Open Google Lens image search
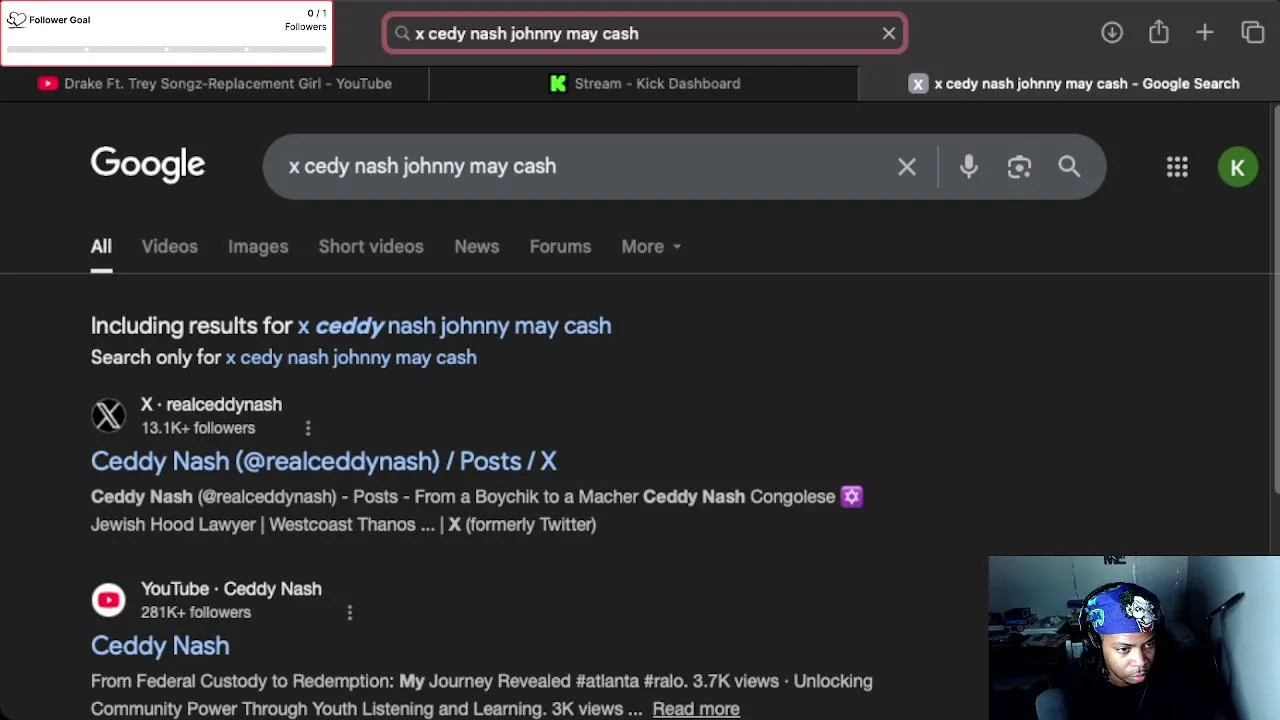 [x=1019, y=167]
